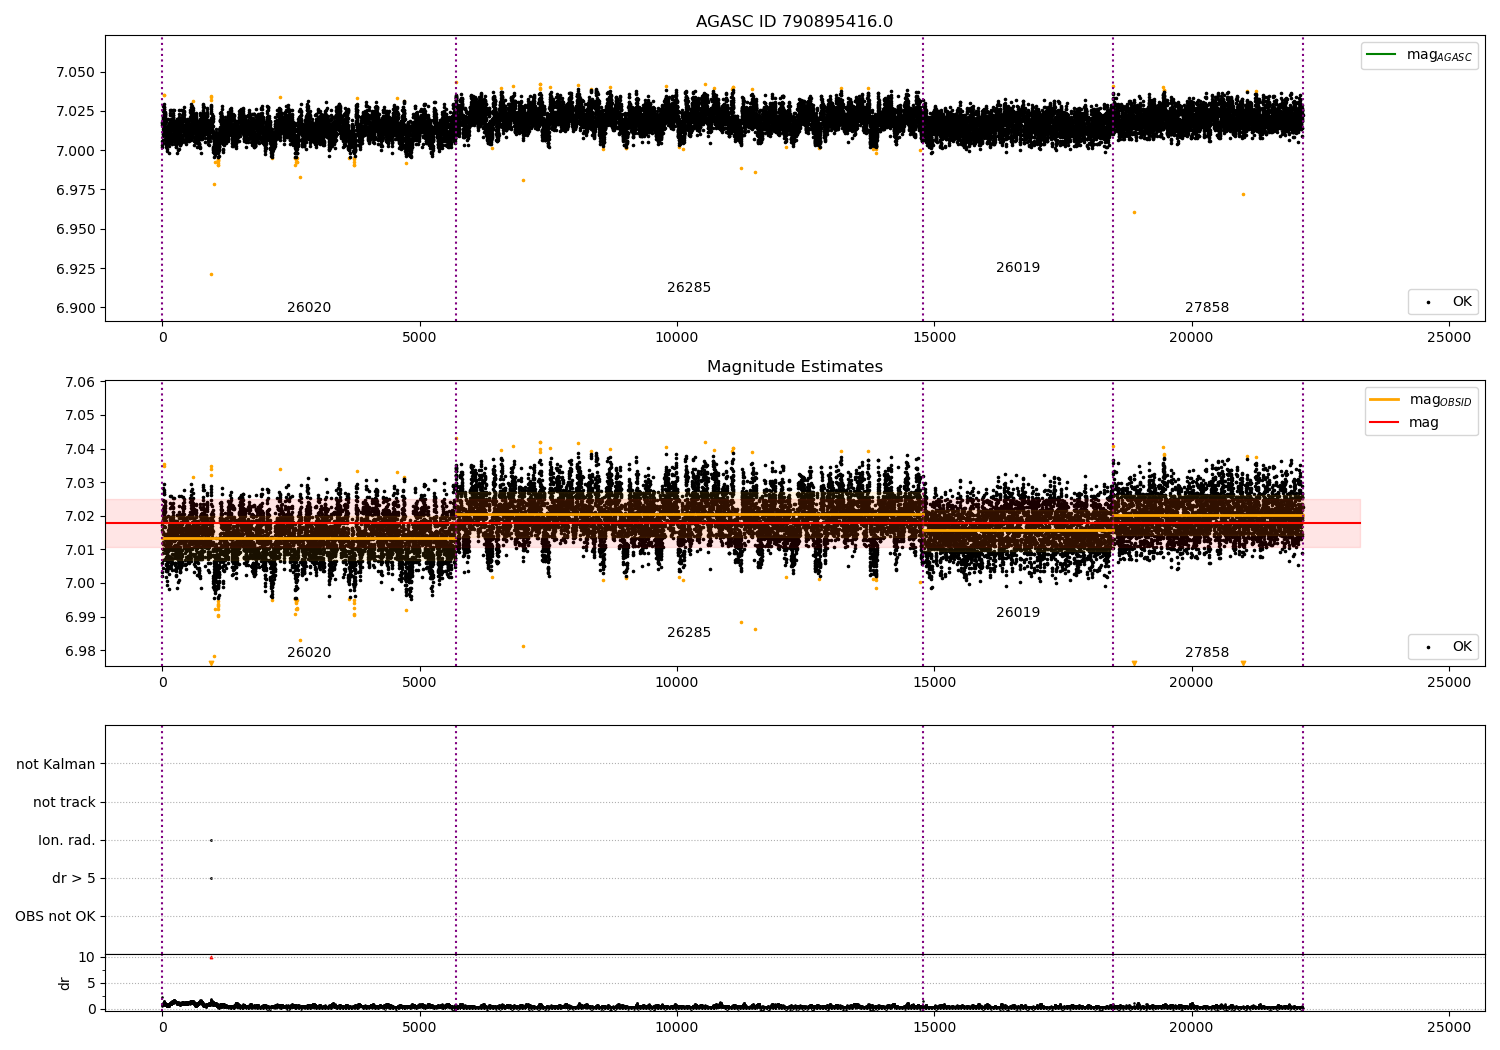
Task: Select the mag OBSID legend entry
Action: pyautogui.click(x=1421, y=400)
